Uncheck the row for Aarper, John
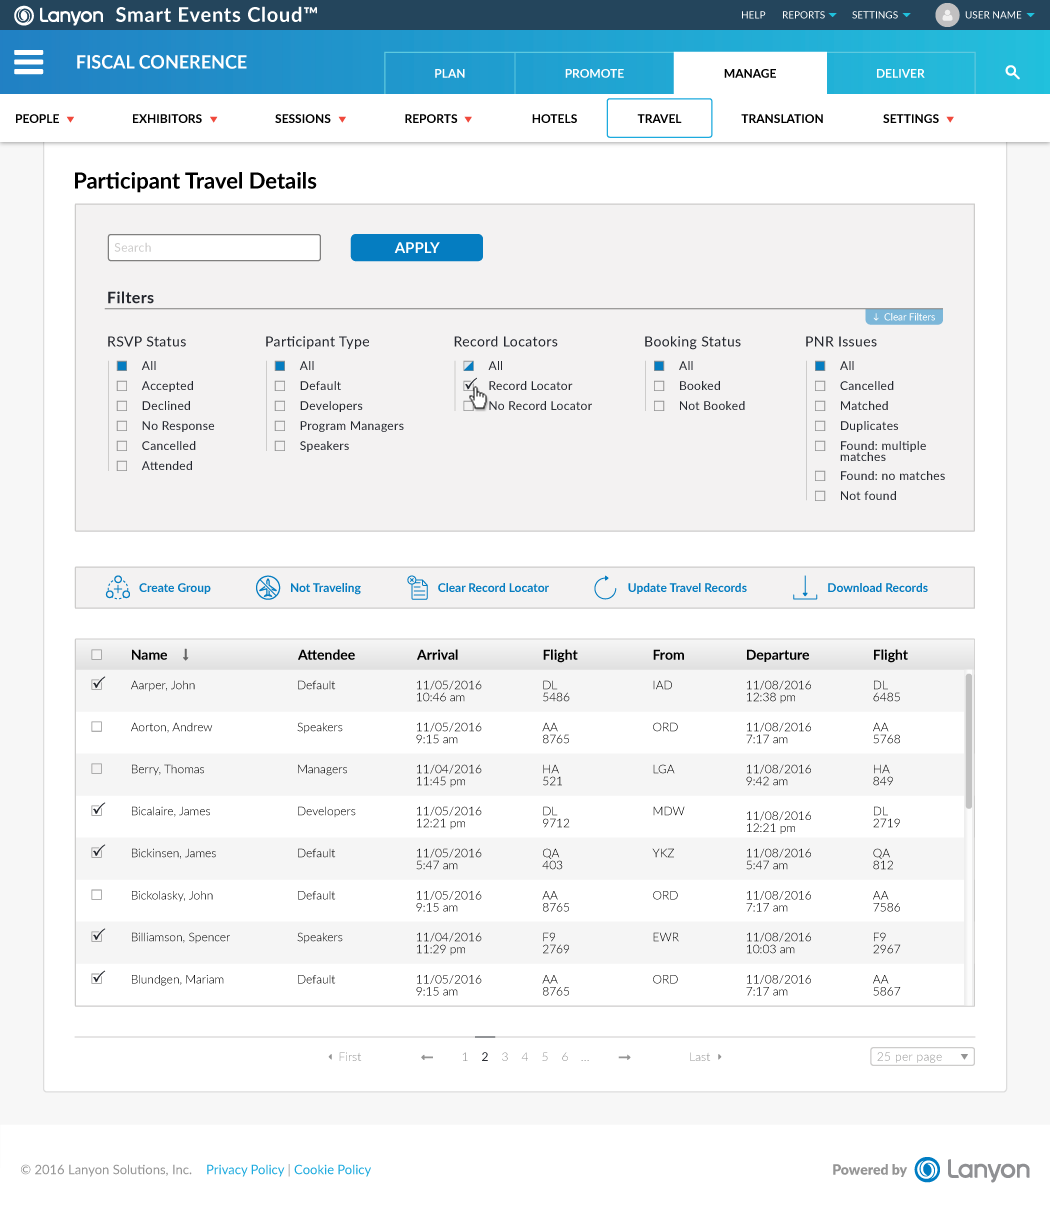 [x=97, y=685]
